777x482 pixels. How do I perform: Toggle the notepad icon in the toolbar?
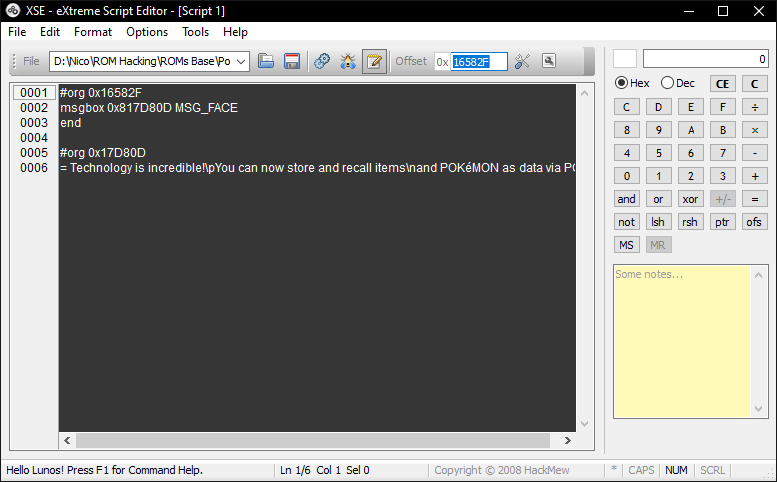point(375,61)
